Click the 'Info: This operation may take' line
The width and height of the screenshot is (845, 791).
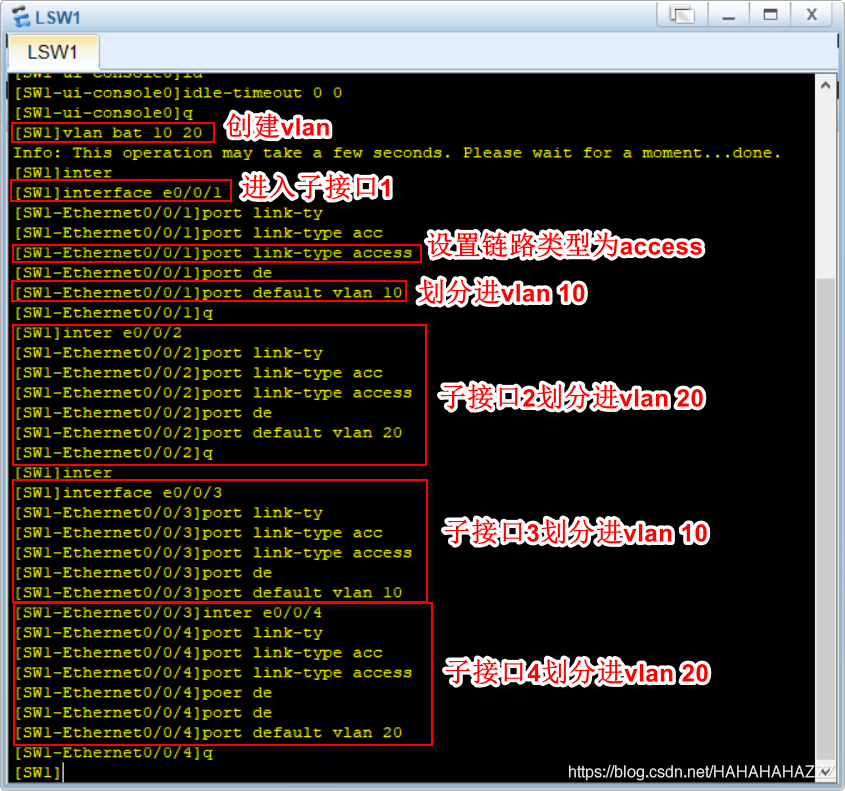tap(397, 152)
